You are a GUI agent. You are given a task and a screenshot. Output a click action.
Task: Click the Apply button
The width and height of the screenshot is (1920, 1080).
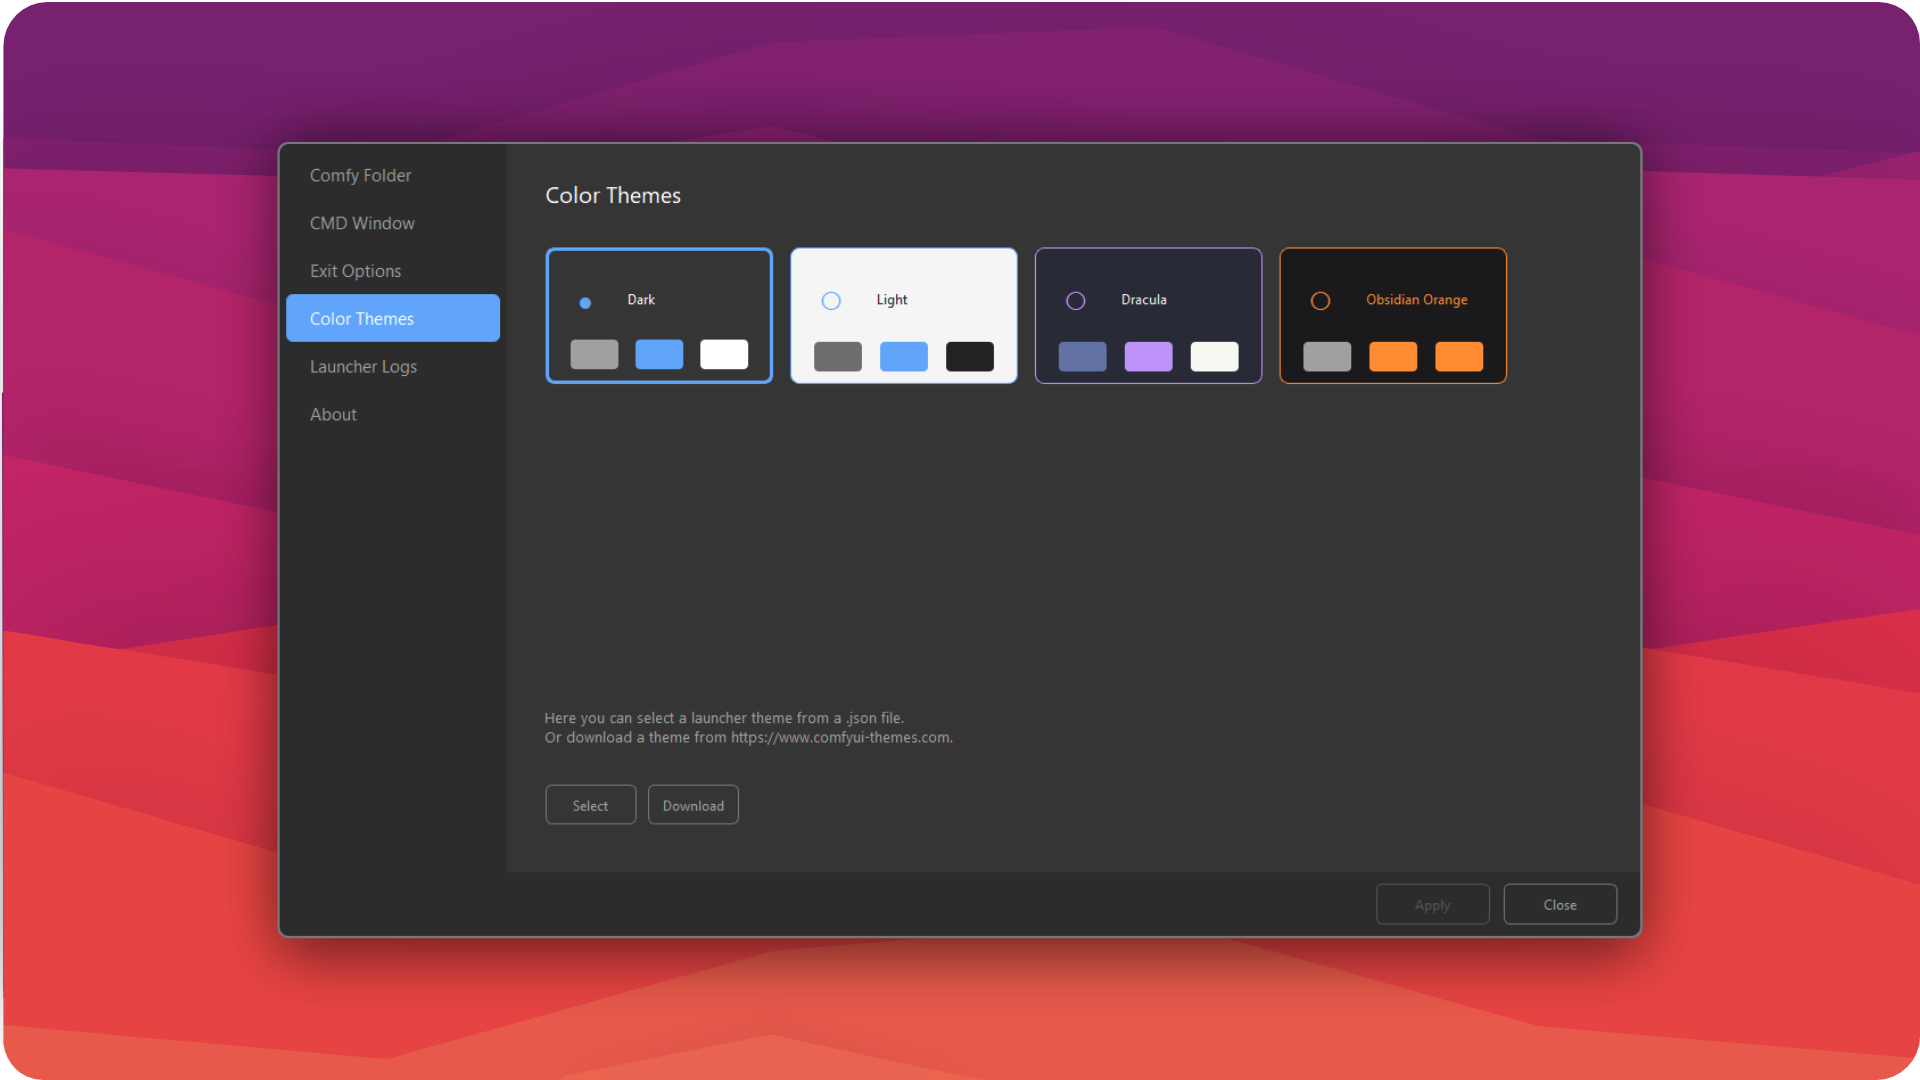pyautogui.click(x=1432, y=904)
